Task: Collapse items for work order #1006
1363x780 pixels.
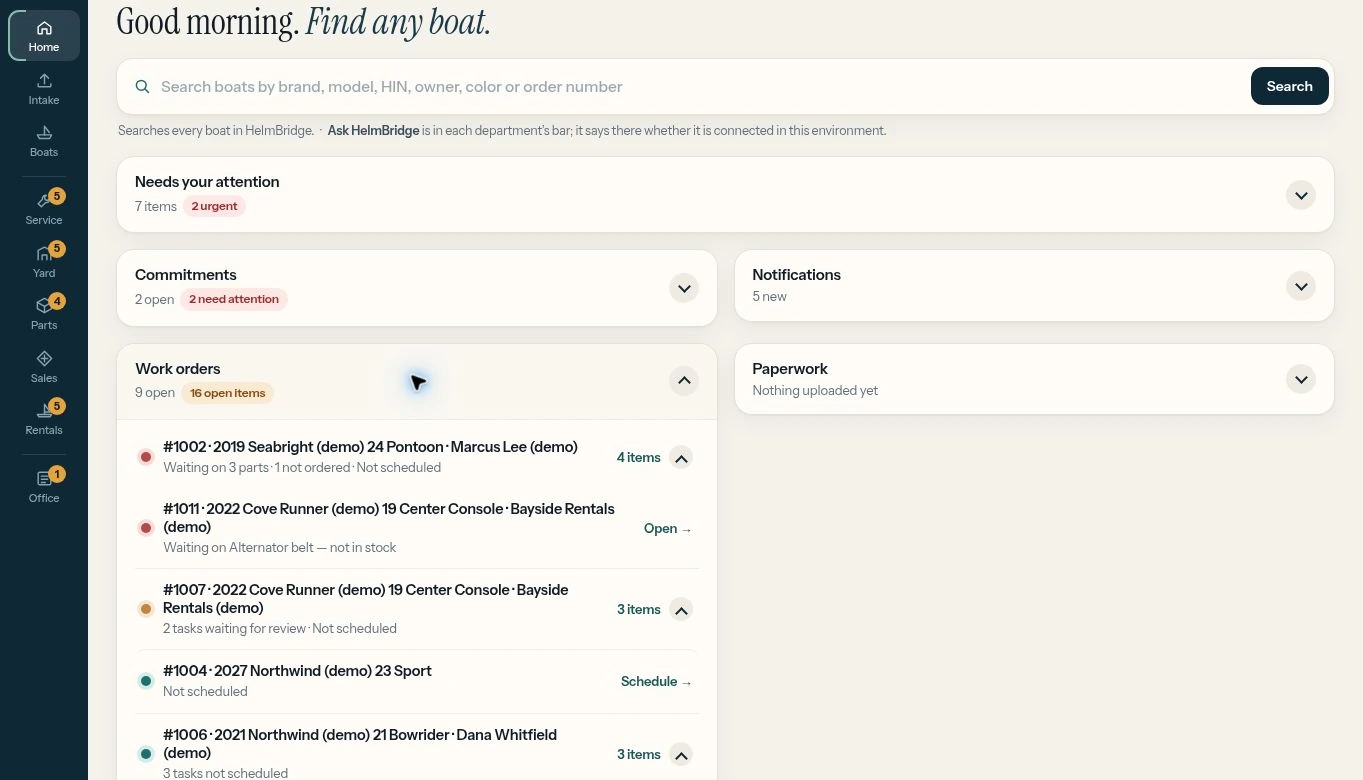Action: click(x=681, y=755)
